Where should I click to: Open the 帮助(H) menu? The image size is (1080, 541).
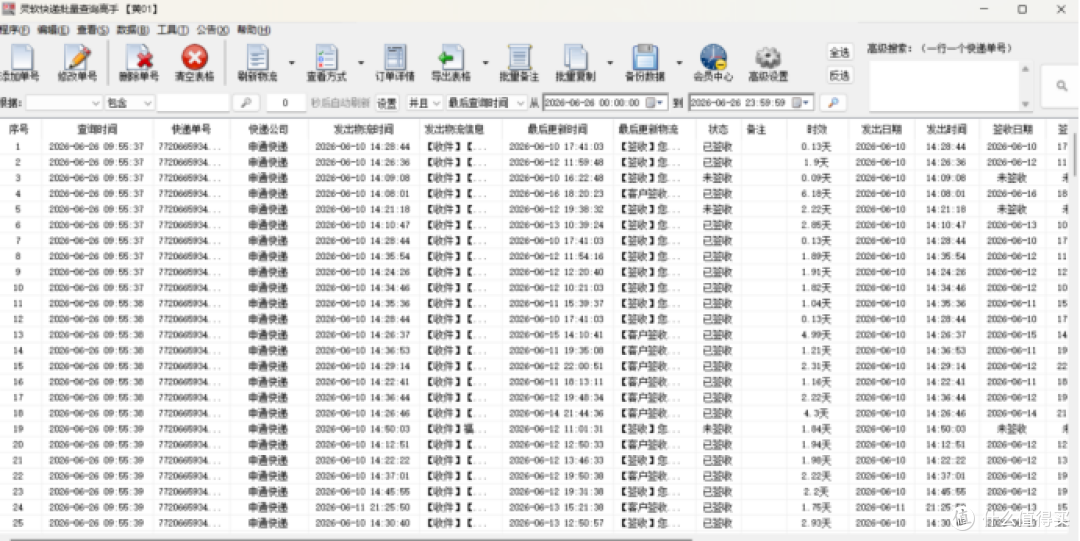pos(253,30)
